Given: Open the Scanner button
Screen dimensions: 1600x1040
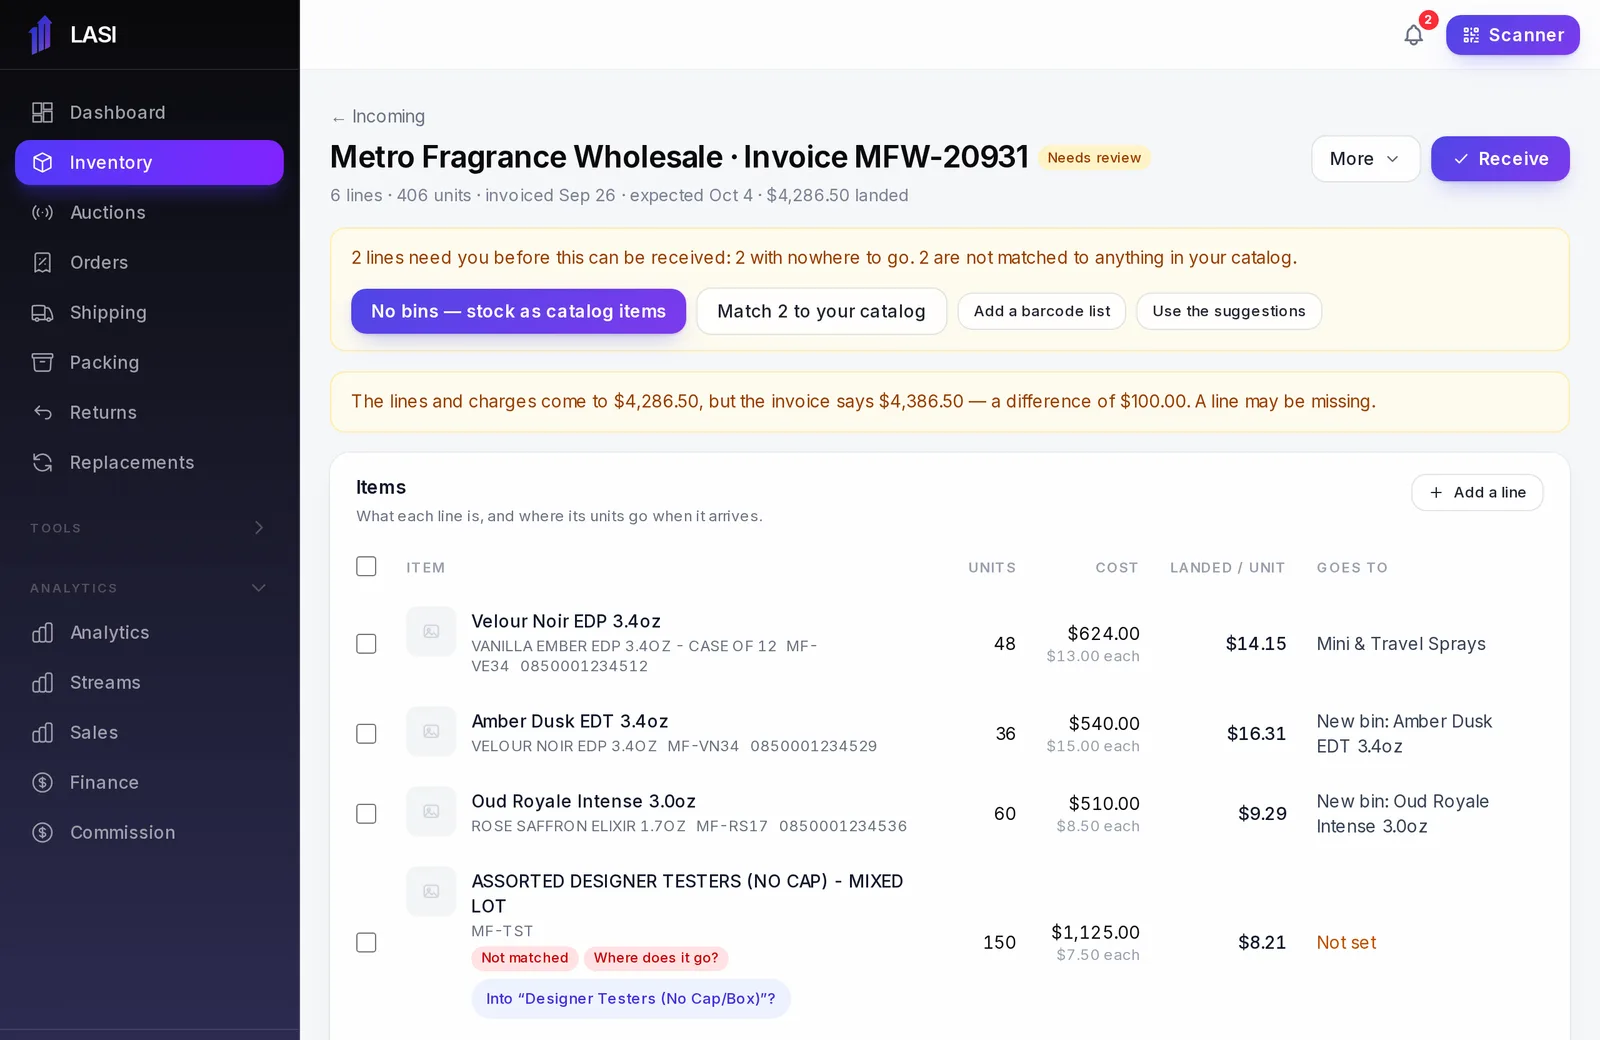Looking at the screenshot, I should pos(1513,35).
